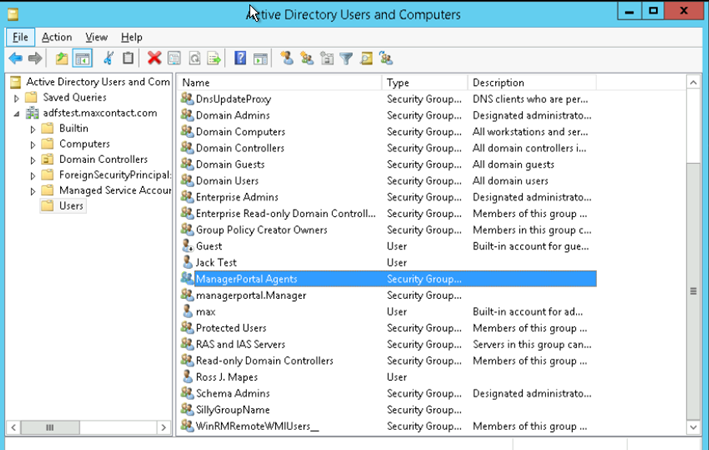
Task: Select the SillyGroupName group
Action: click(388, 410)
